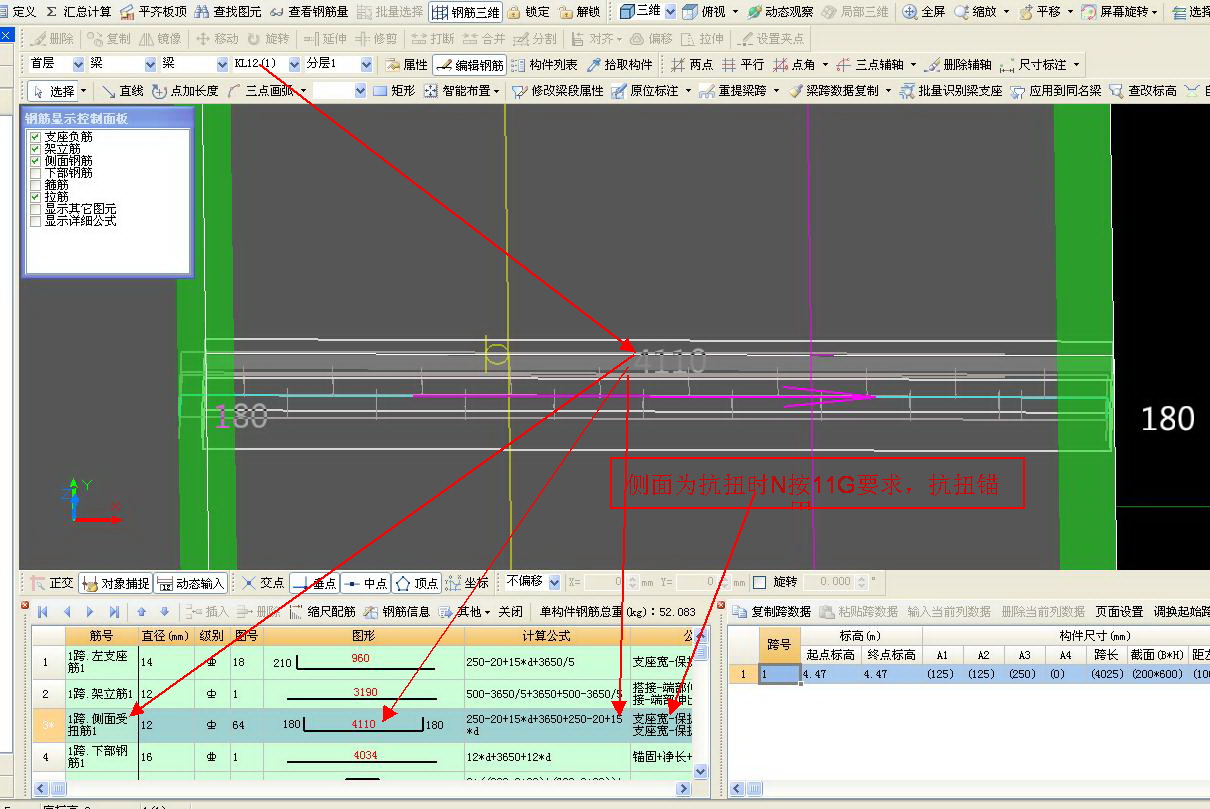Toggle 动态输入 dynamic input

pyautogui.click(x=191, y=583)
